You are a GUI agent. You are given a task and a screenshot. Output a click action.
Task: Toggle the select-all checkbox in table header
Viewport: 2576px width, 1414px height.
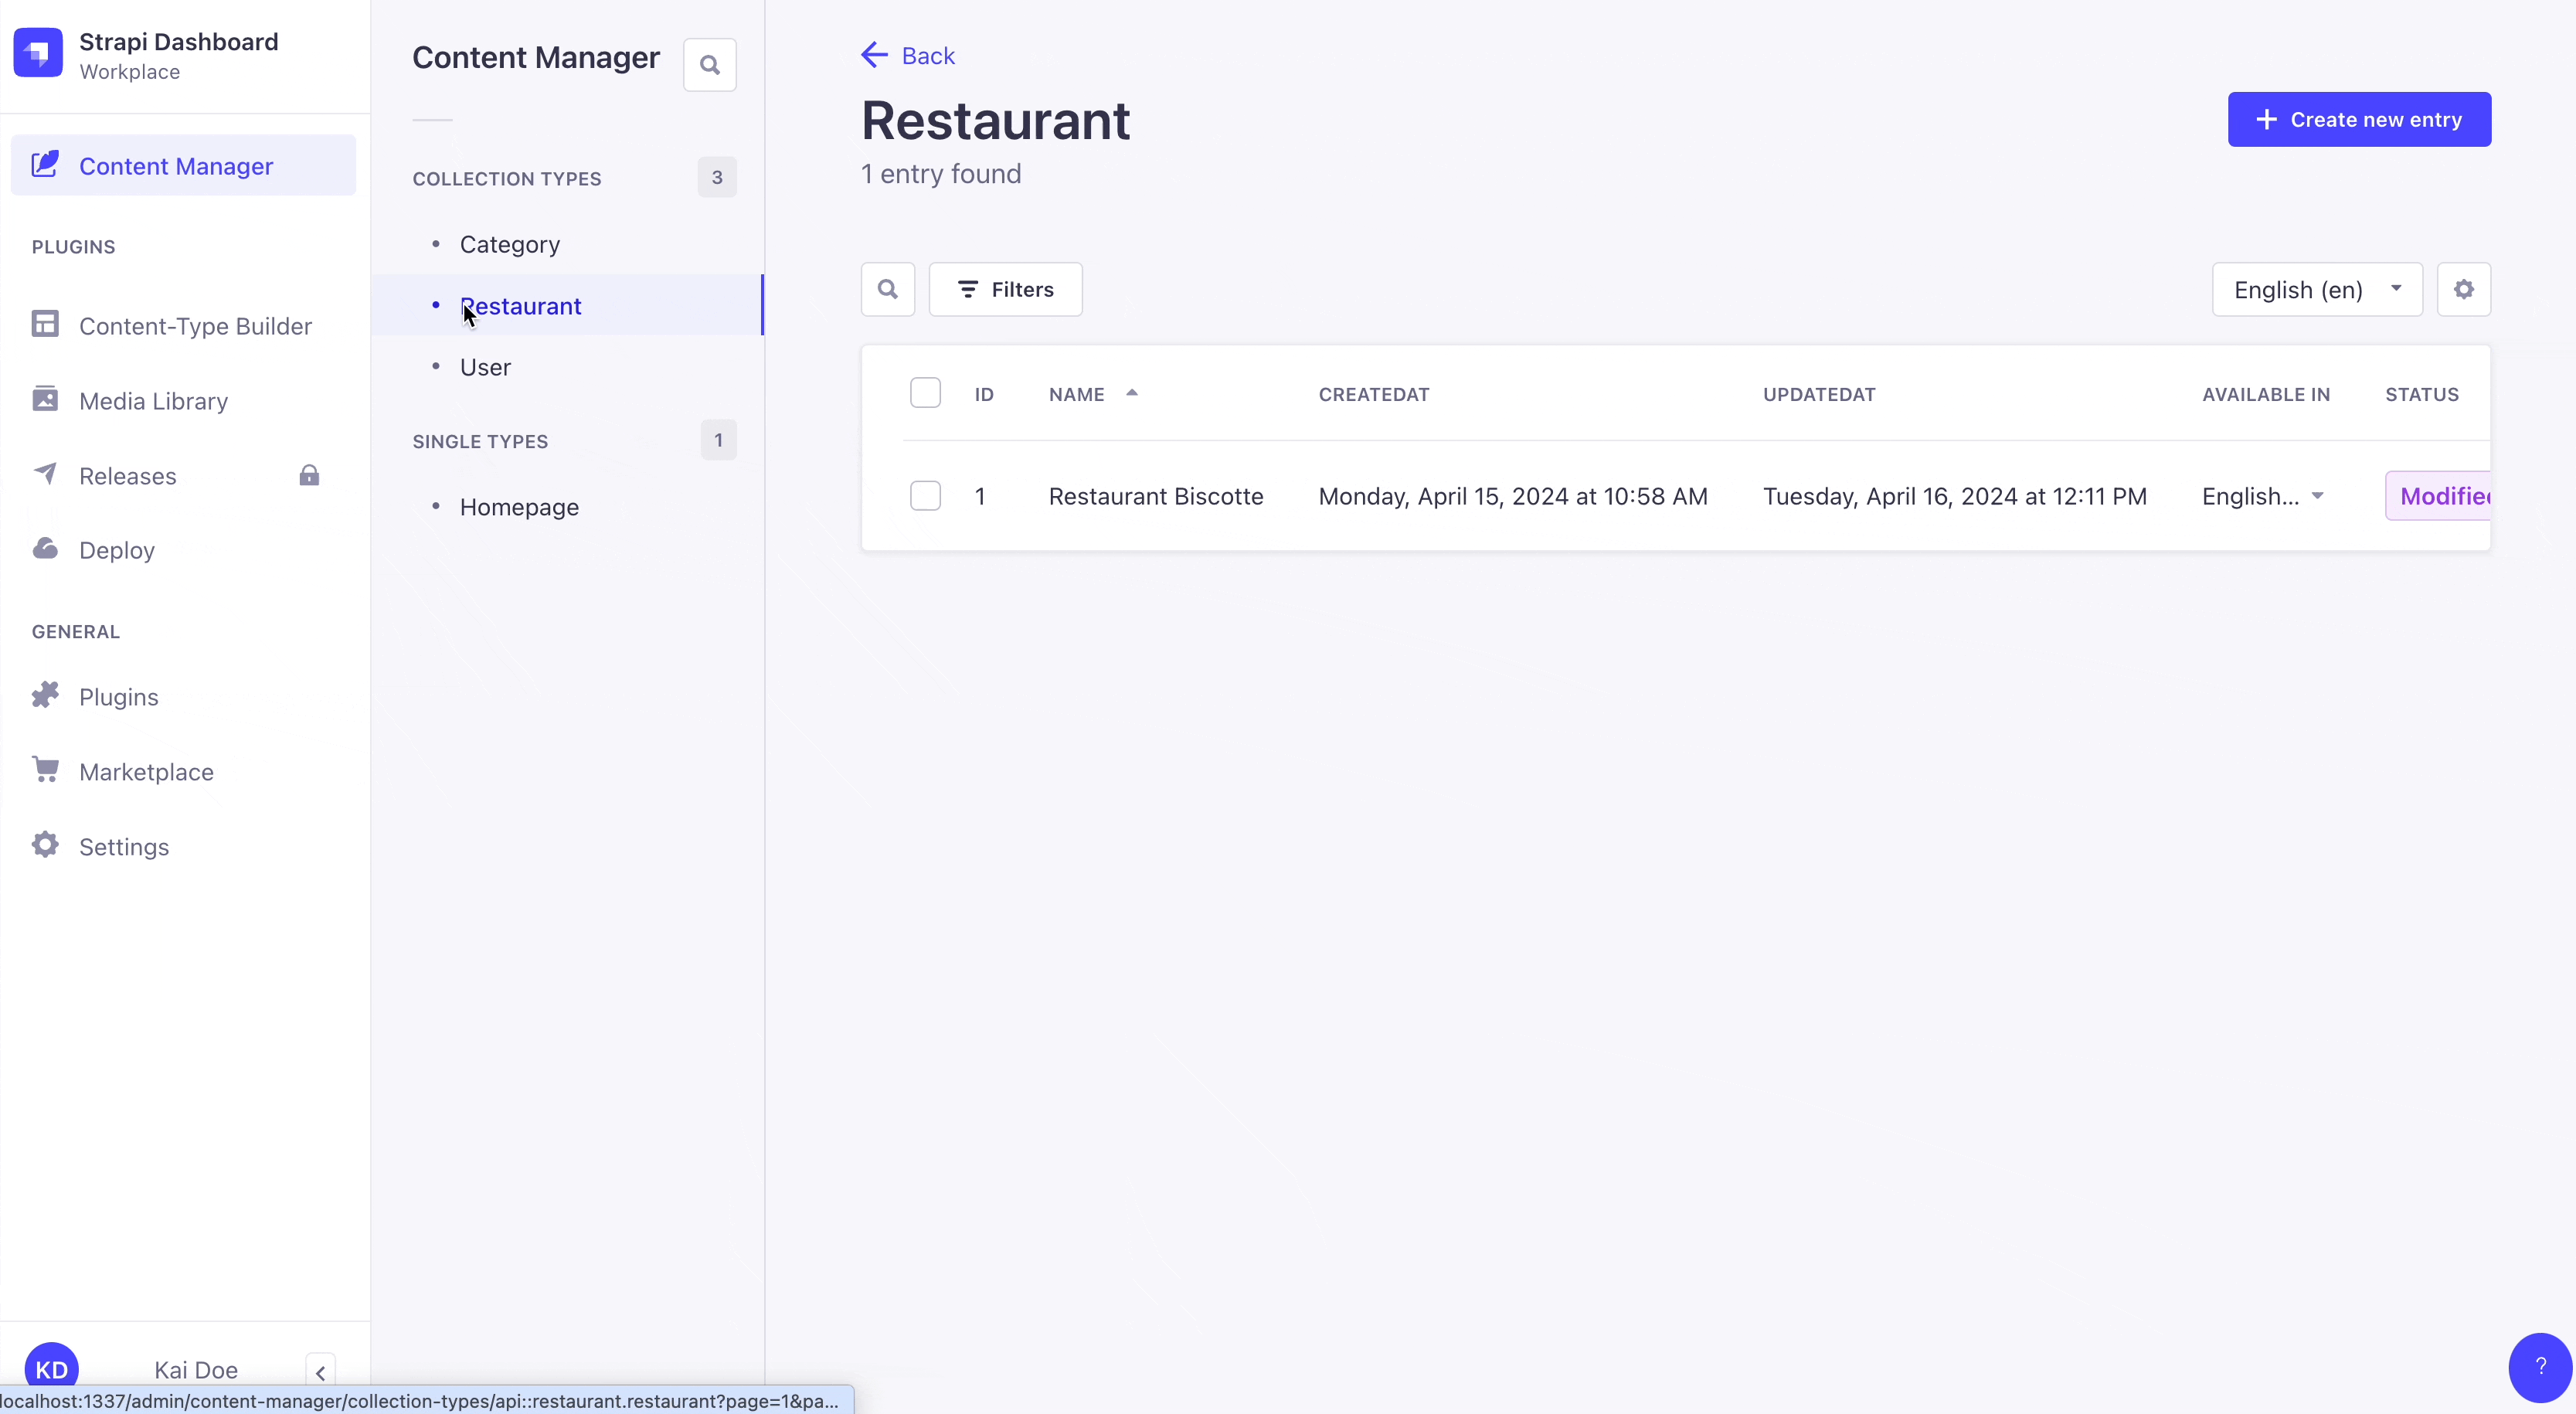pyautogui.click(x=926, y=393)
